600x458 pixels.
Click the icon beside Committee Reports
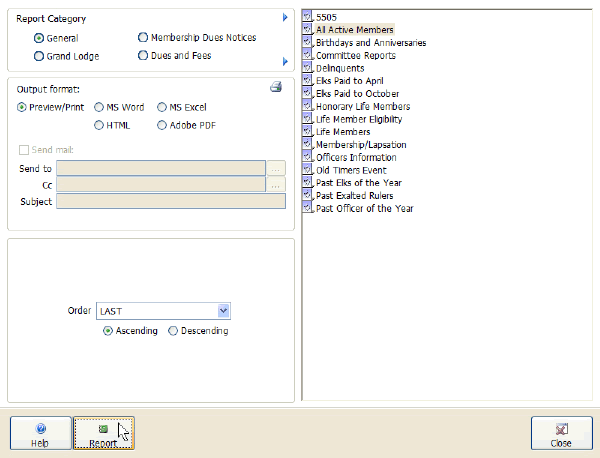tap(308, 56)
